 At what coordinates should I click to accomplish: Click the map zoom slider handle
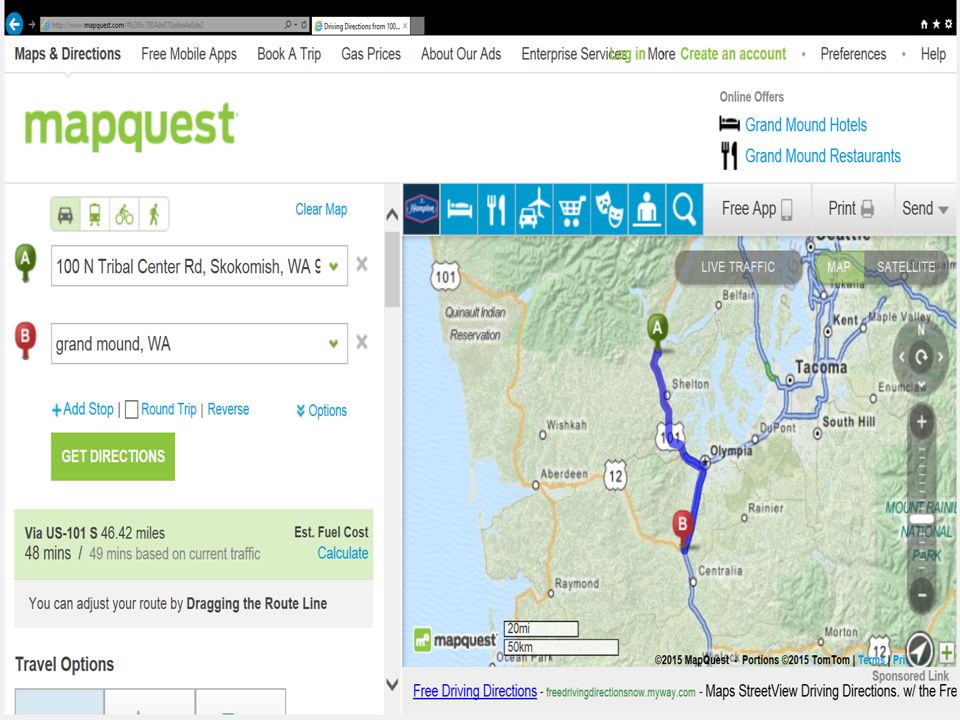(921, 519)
